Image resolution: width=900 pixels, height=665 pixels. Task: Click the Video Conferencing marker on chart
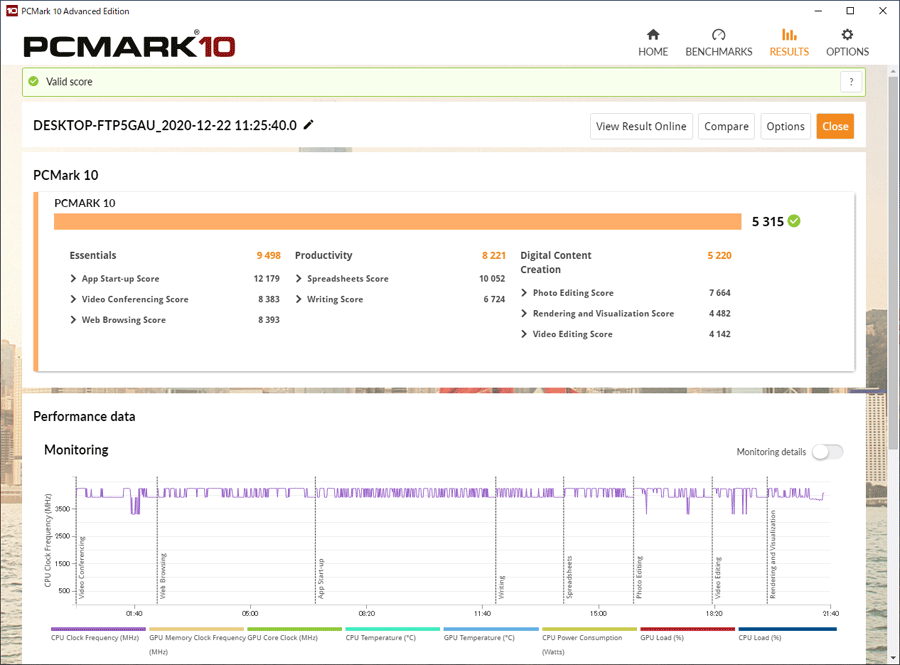[82, 567]
